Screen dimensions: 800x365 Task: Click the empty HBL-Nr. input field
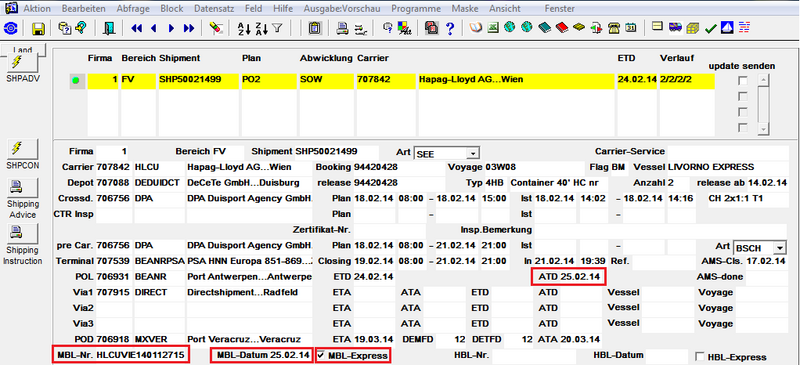533,357
